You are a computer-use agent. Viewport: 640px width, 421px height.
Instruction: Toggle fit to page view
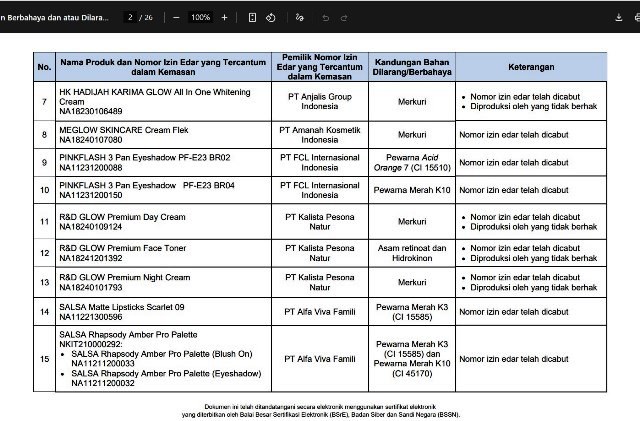tap(253, 17)
